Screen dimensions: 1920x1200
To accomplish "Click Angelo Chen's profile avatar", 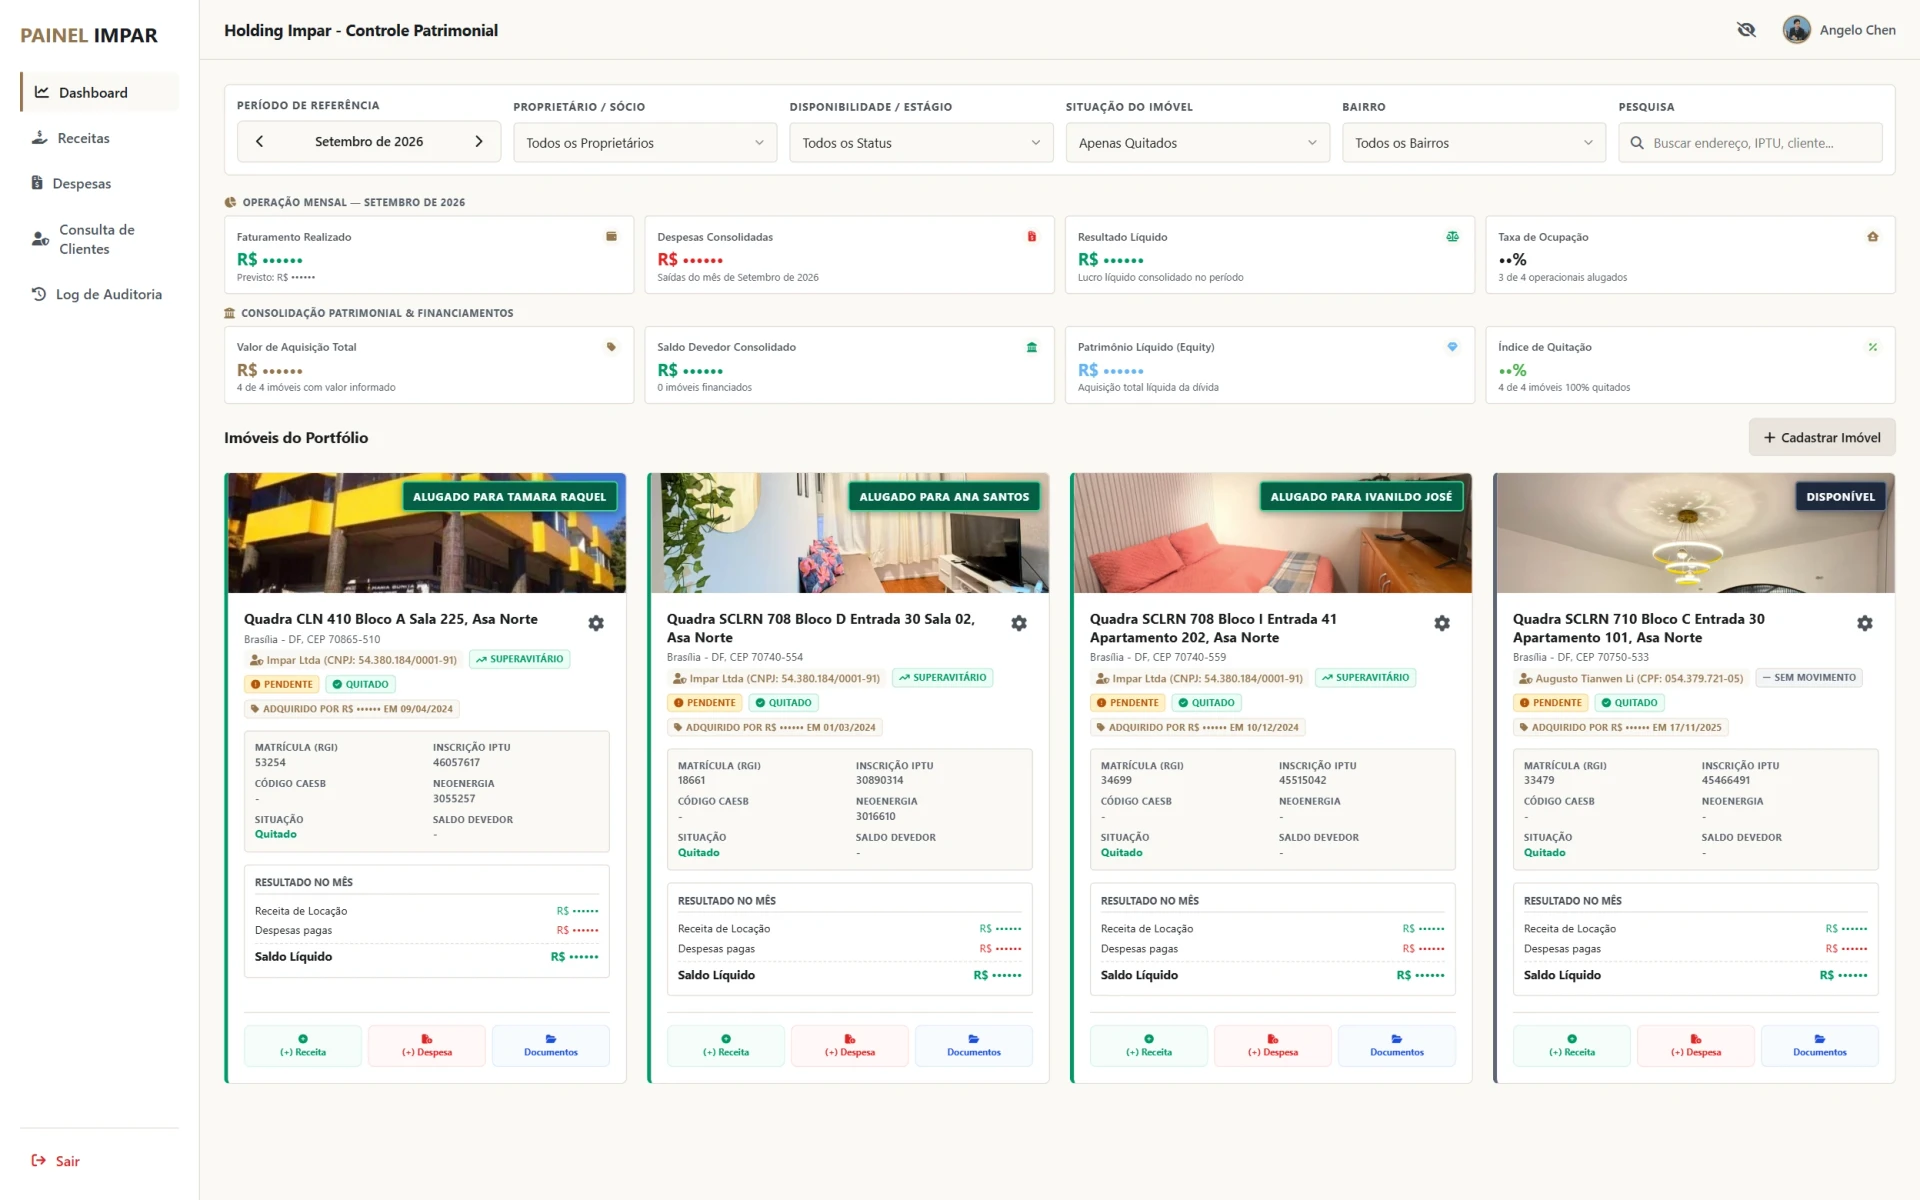I will (x=1796, y=30).
